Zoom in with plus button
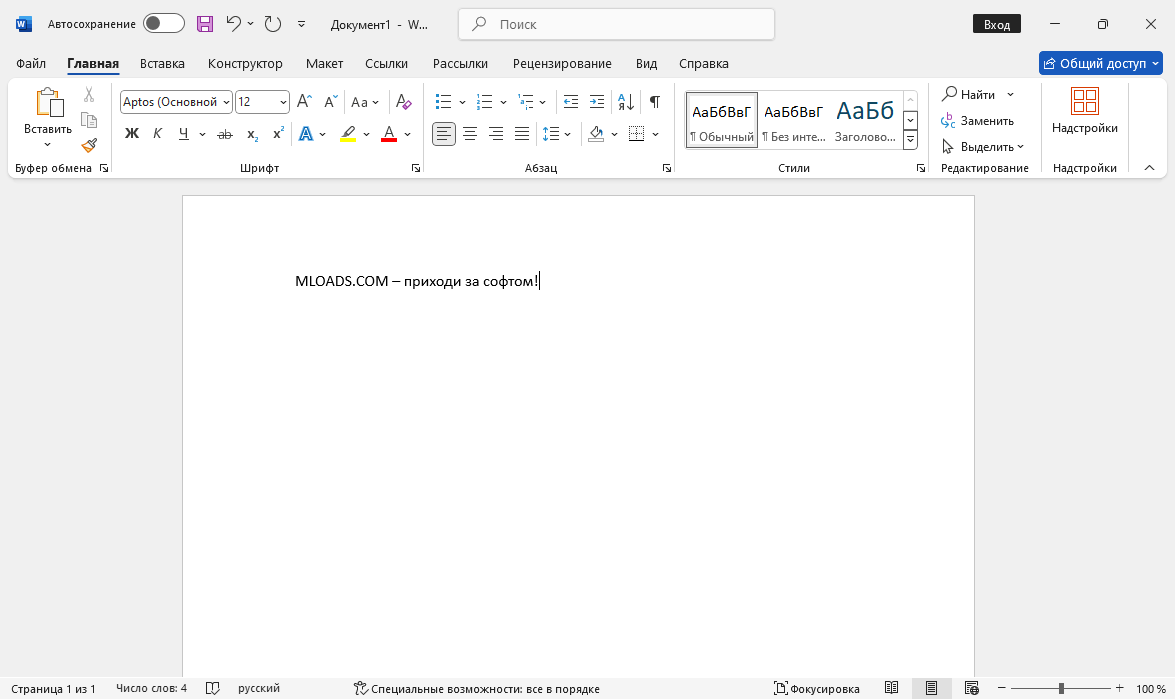The height and width of the screenshot is (699, 1175). 1120,688
